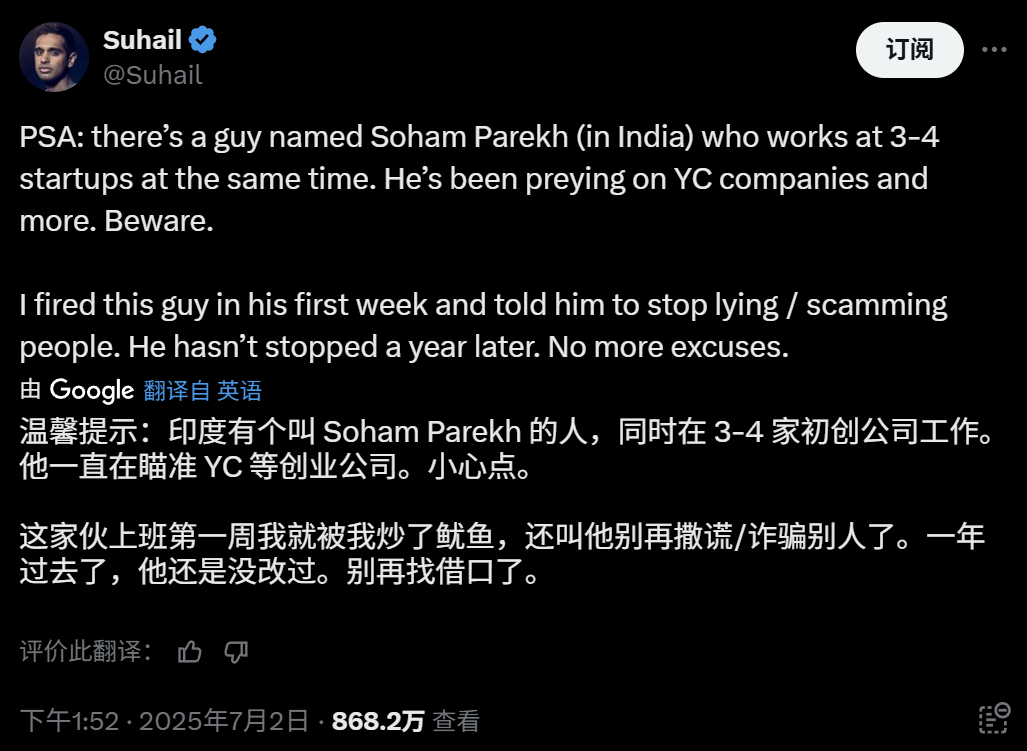
Task: Click the 2025年7月2日 date
Action: click(x=223, y=720)
